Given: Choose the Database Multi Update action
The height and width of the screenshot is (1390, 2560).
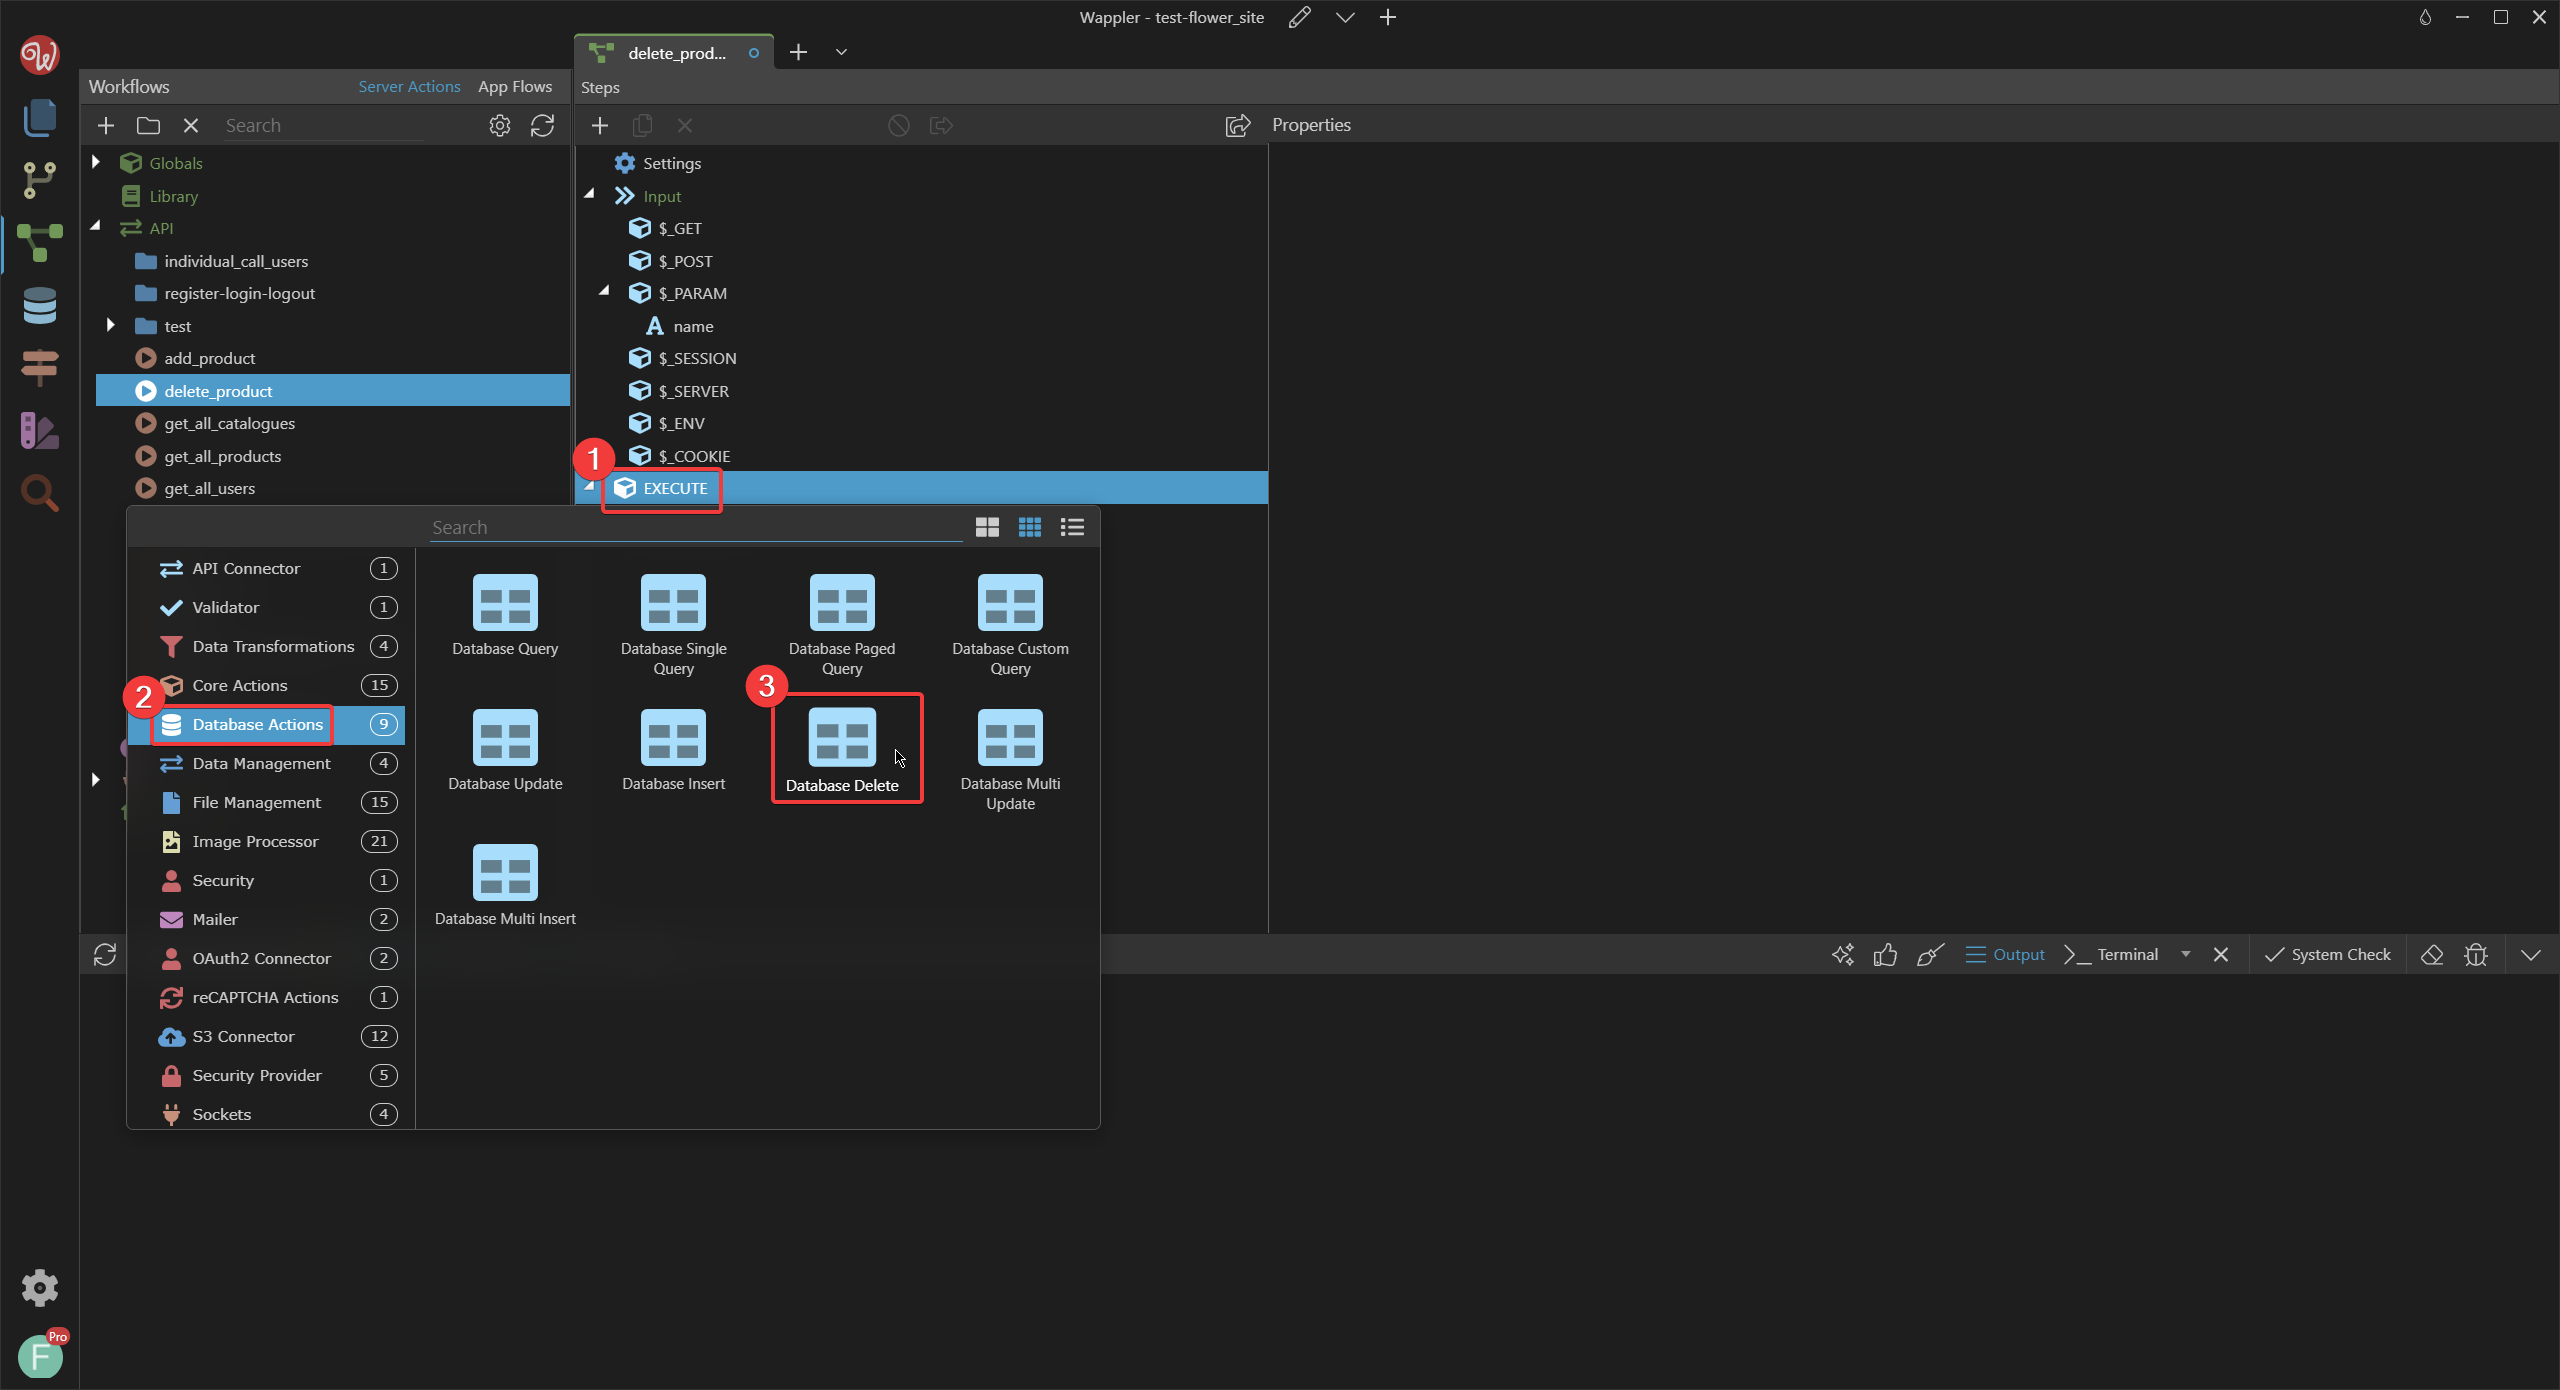Looking at the screenshot, I should pos(1010,760).
